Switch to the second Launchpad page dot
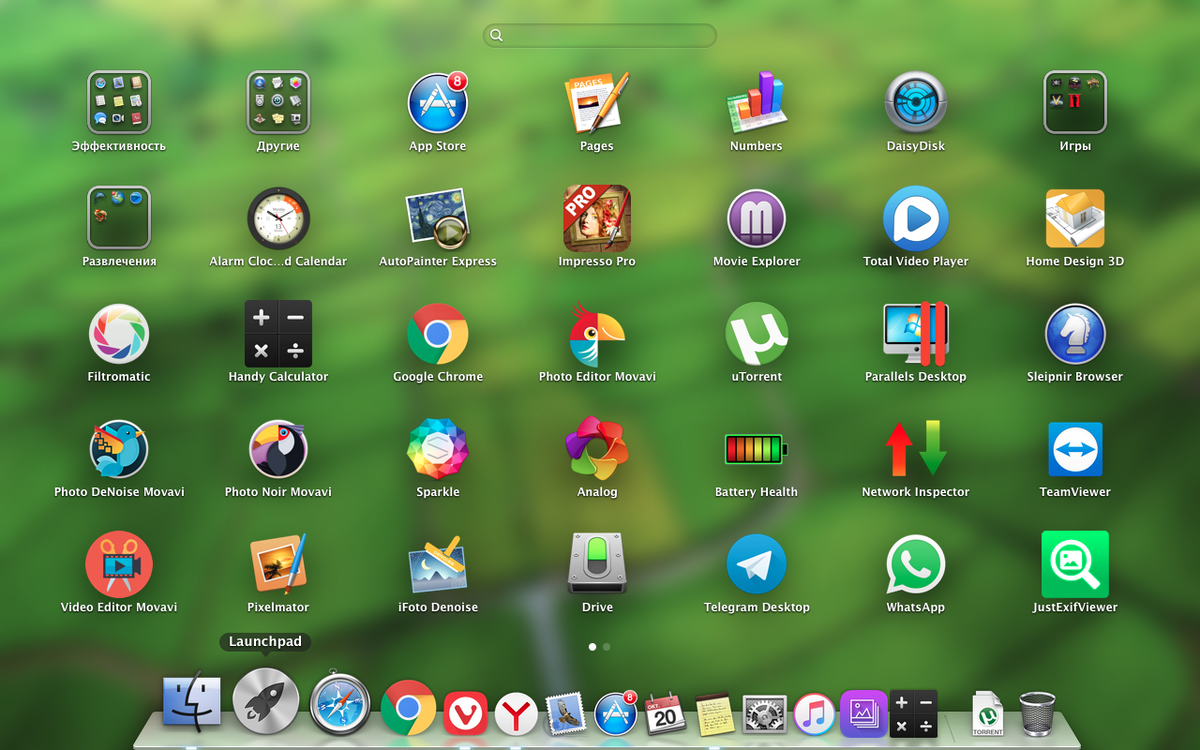The width and height of the screenshot is (1200, 750). [x=606, y=647]
